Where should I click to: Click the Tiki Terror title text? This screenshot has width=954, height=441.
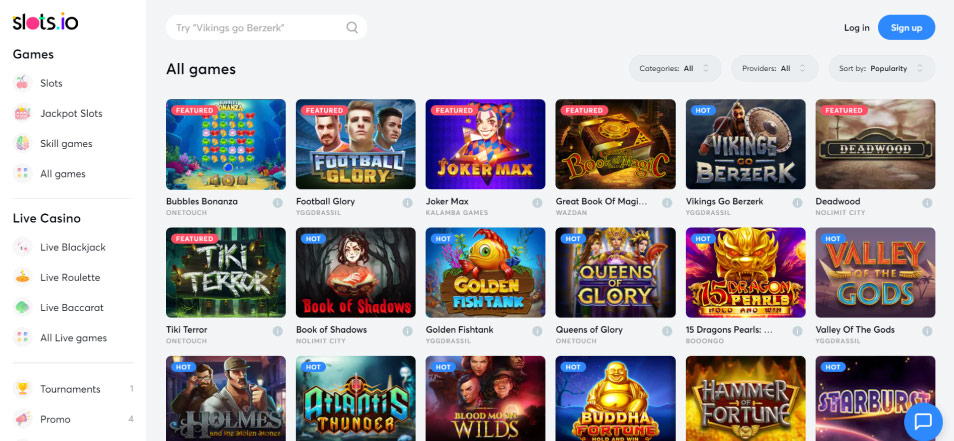tap(187, 330)
